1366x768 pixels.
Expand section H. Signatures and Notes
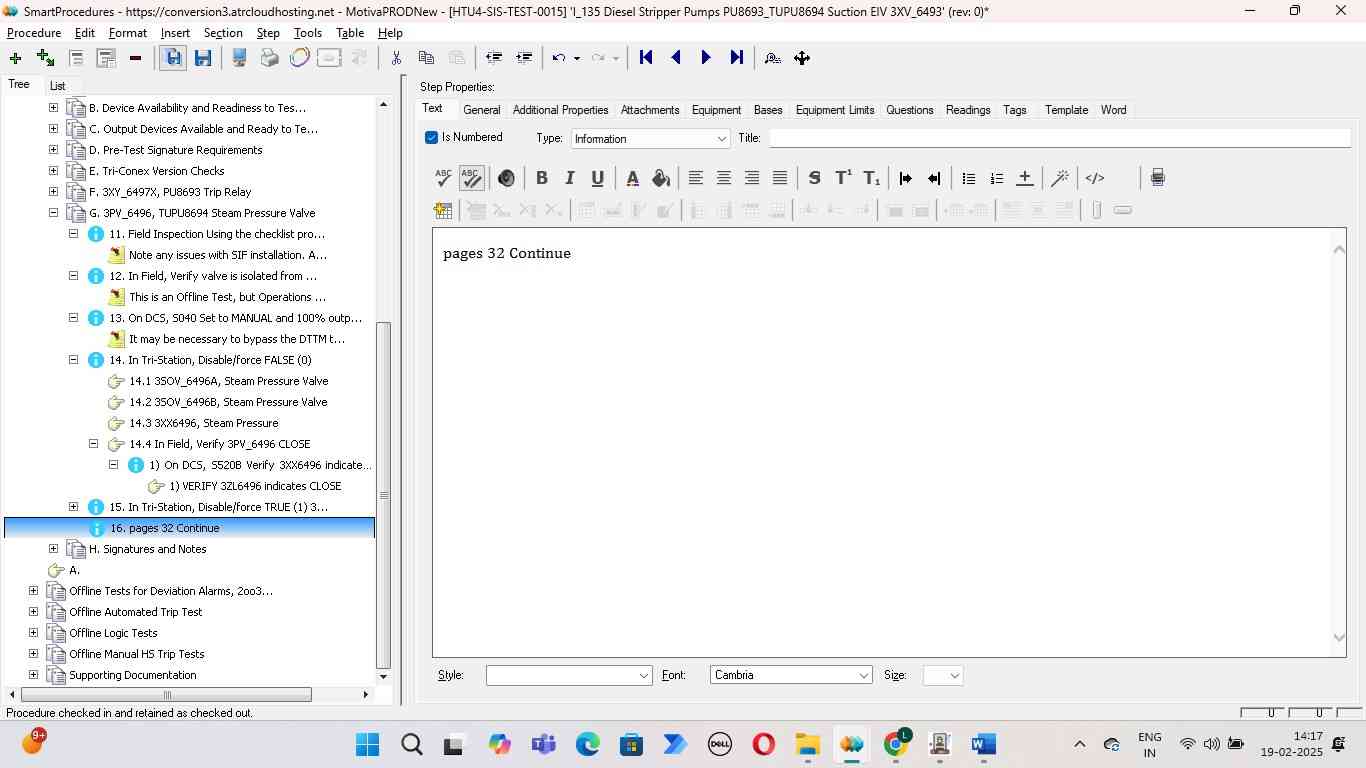tap(53, 549)
